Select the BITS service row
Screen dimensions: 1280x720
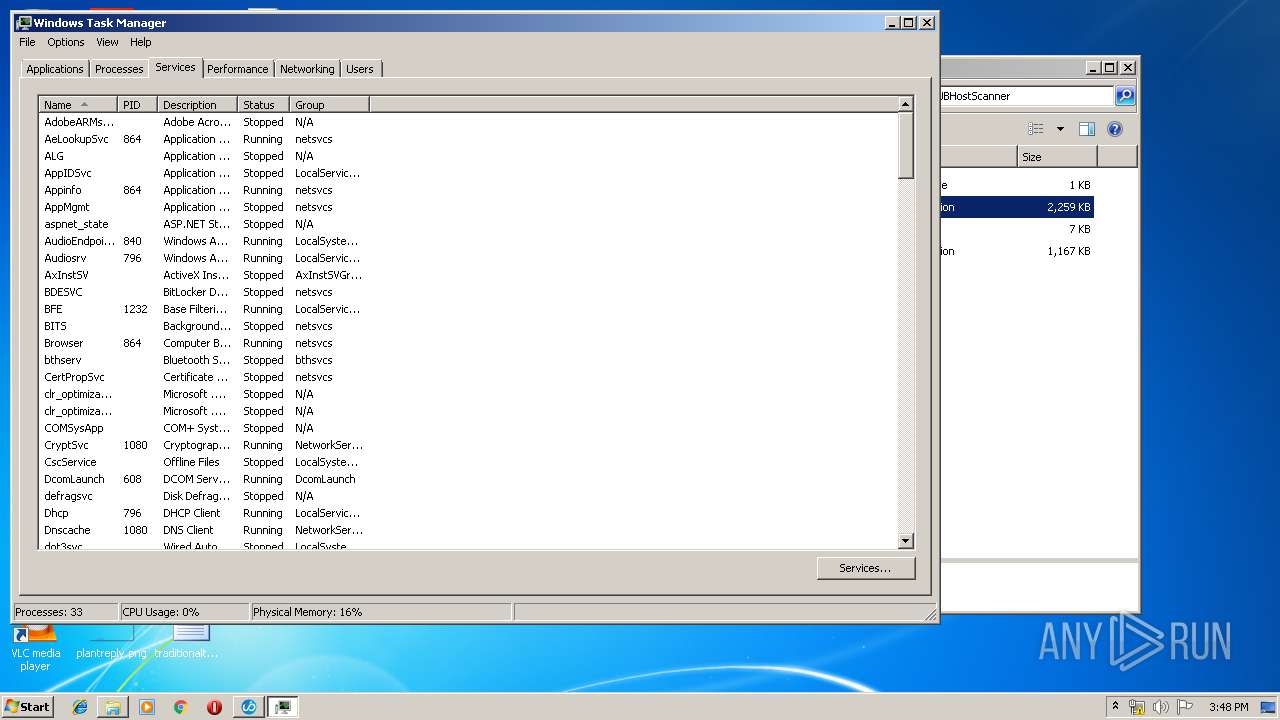[468, 326]
